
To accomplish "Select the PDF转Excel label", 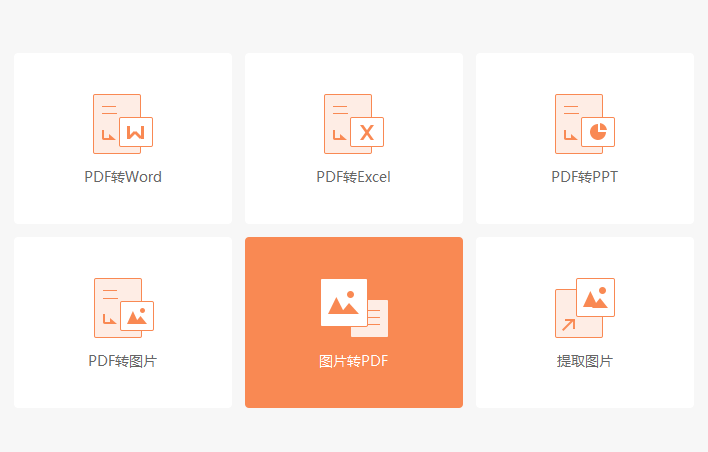I will (354, 177).
